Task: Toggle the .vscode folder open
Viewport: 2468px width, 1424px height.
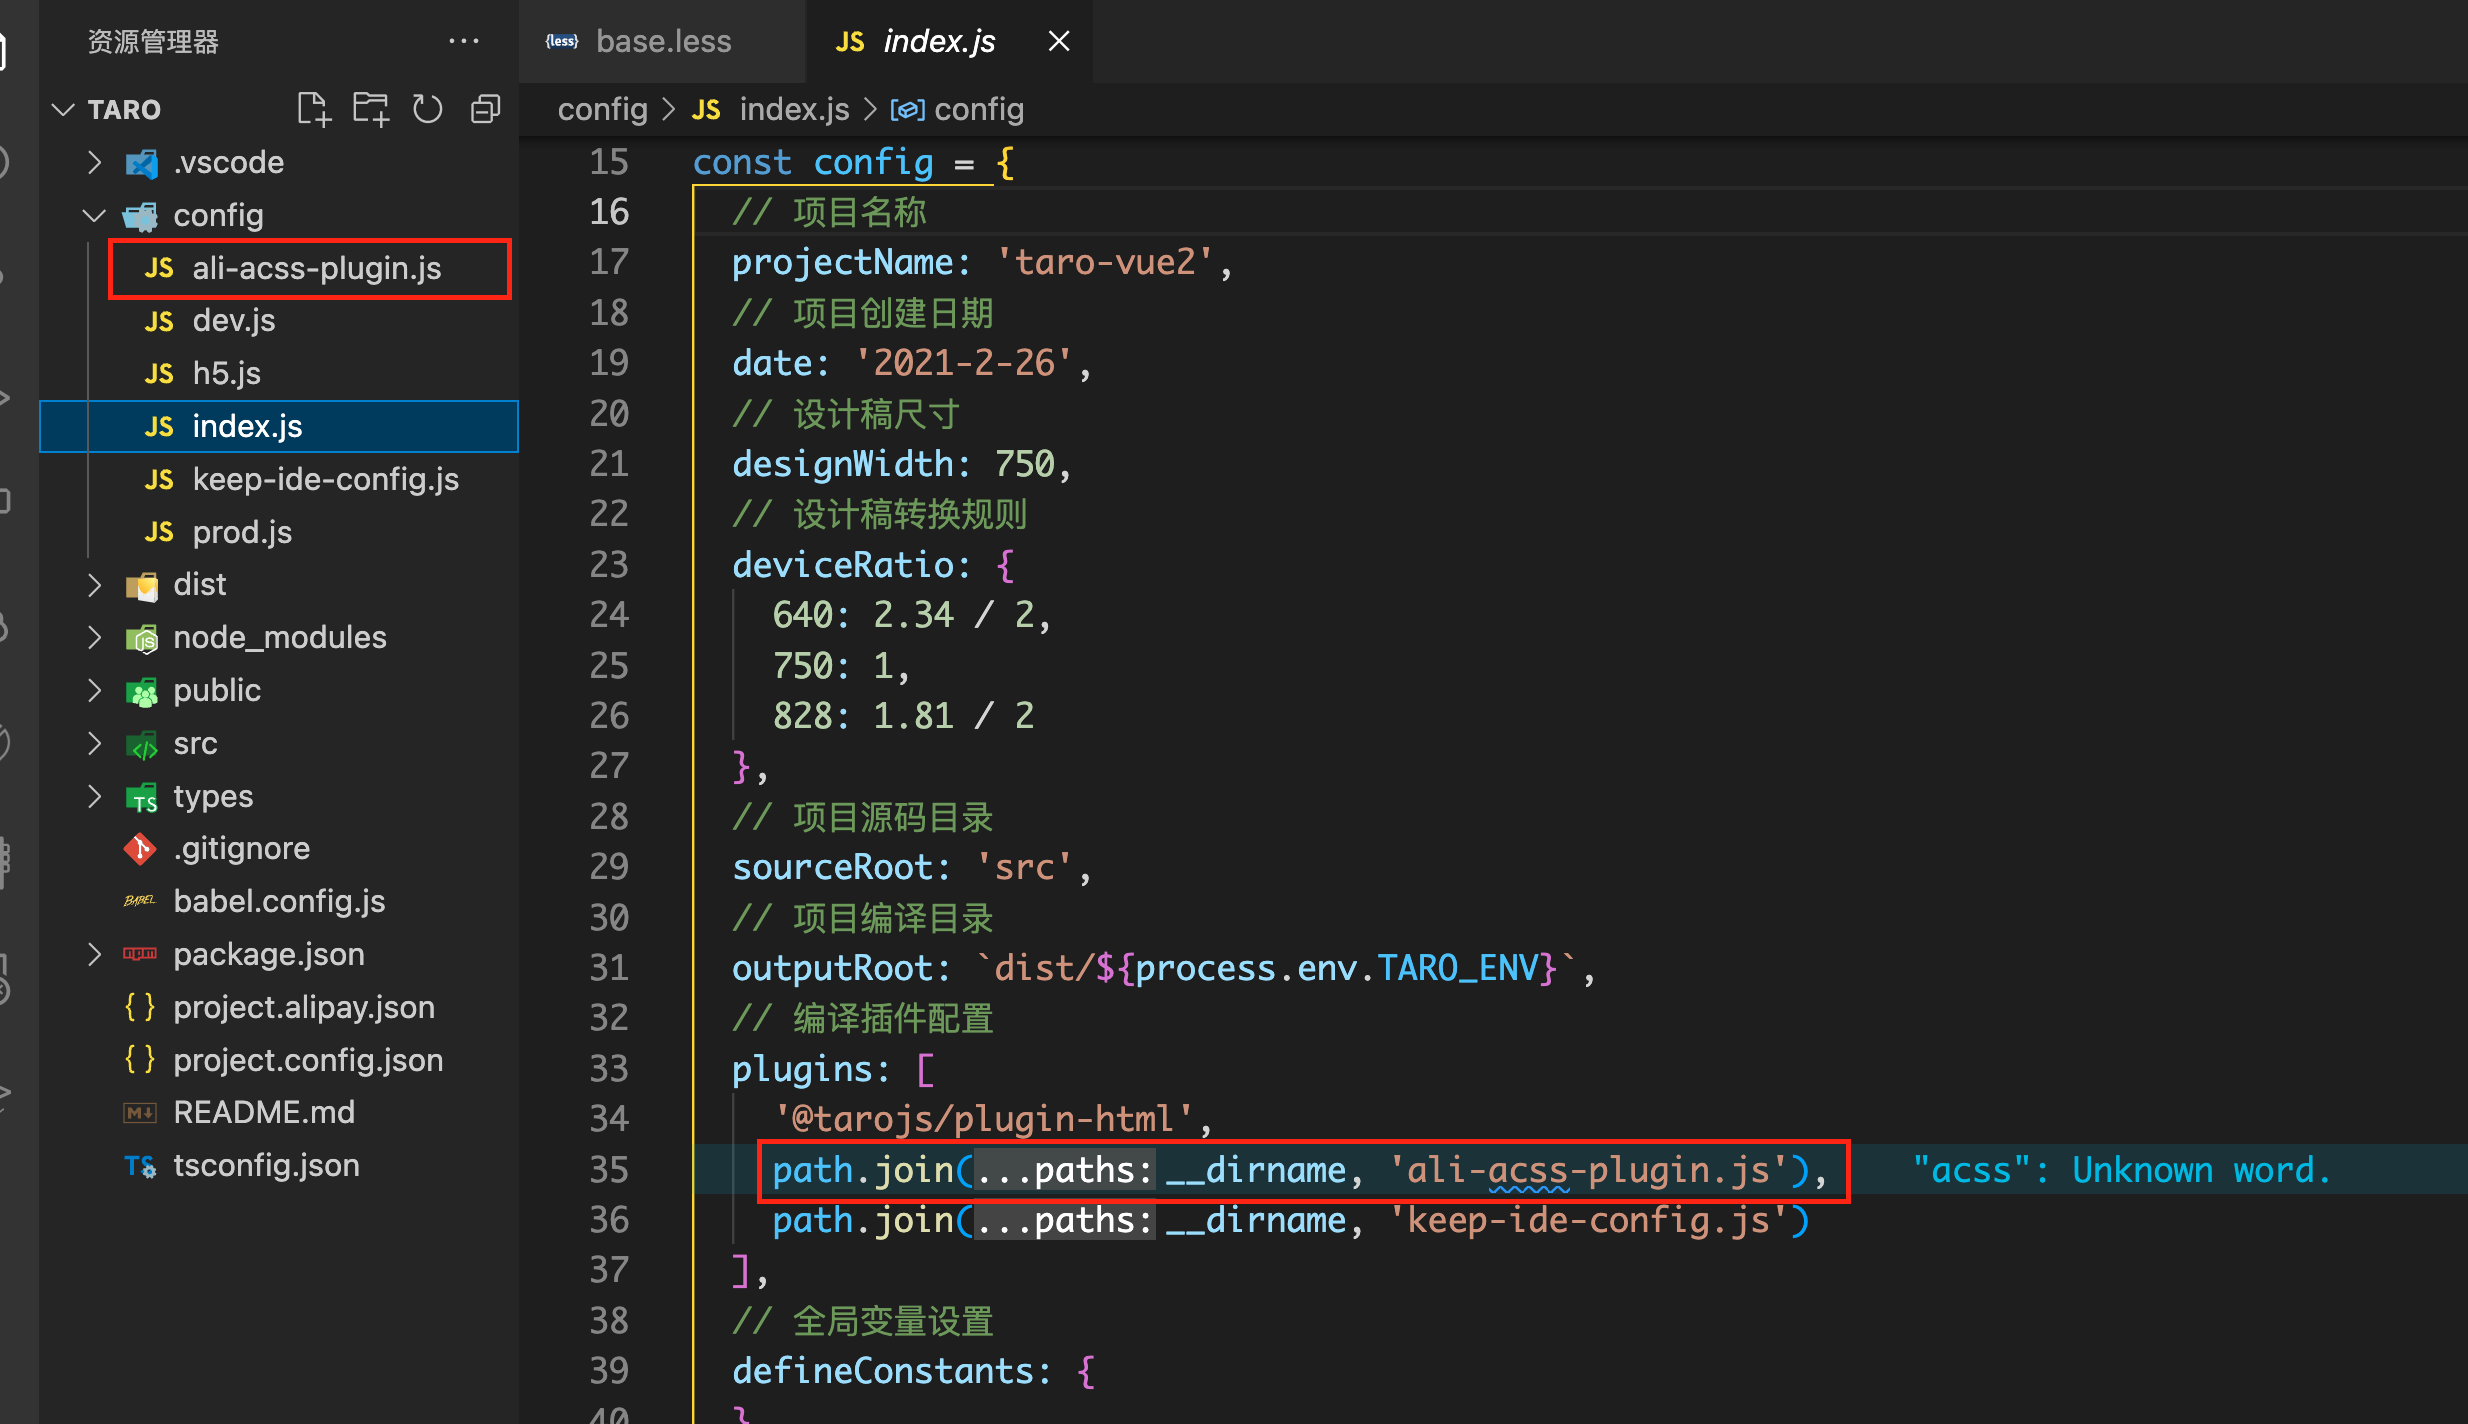Action: pyautogui.click(x=94, y=162)
